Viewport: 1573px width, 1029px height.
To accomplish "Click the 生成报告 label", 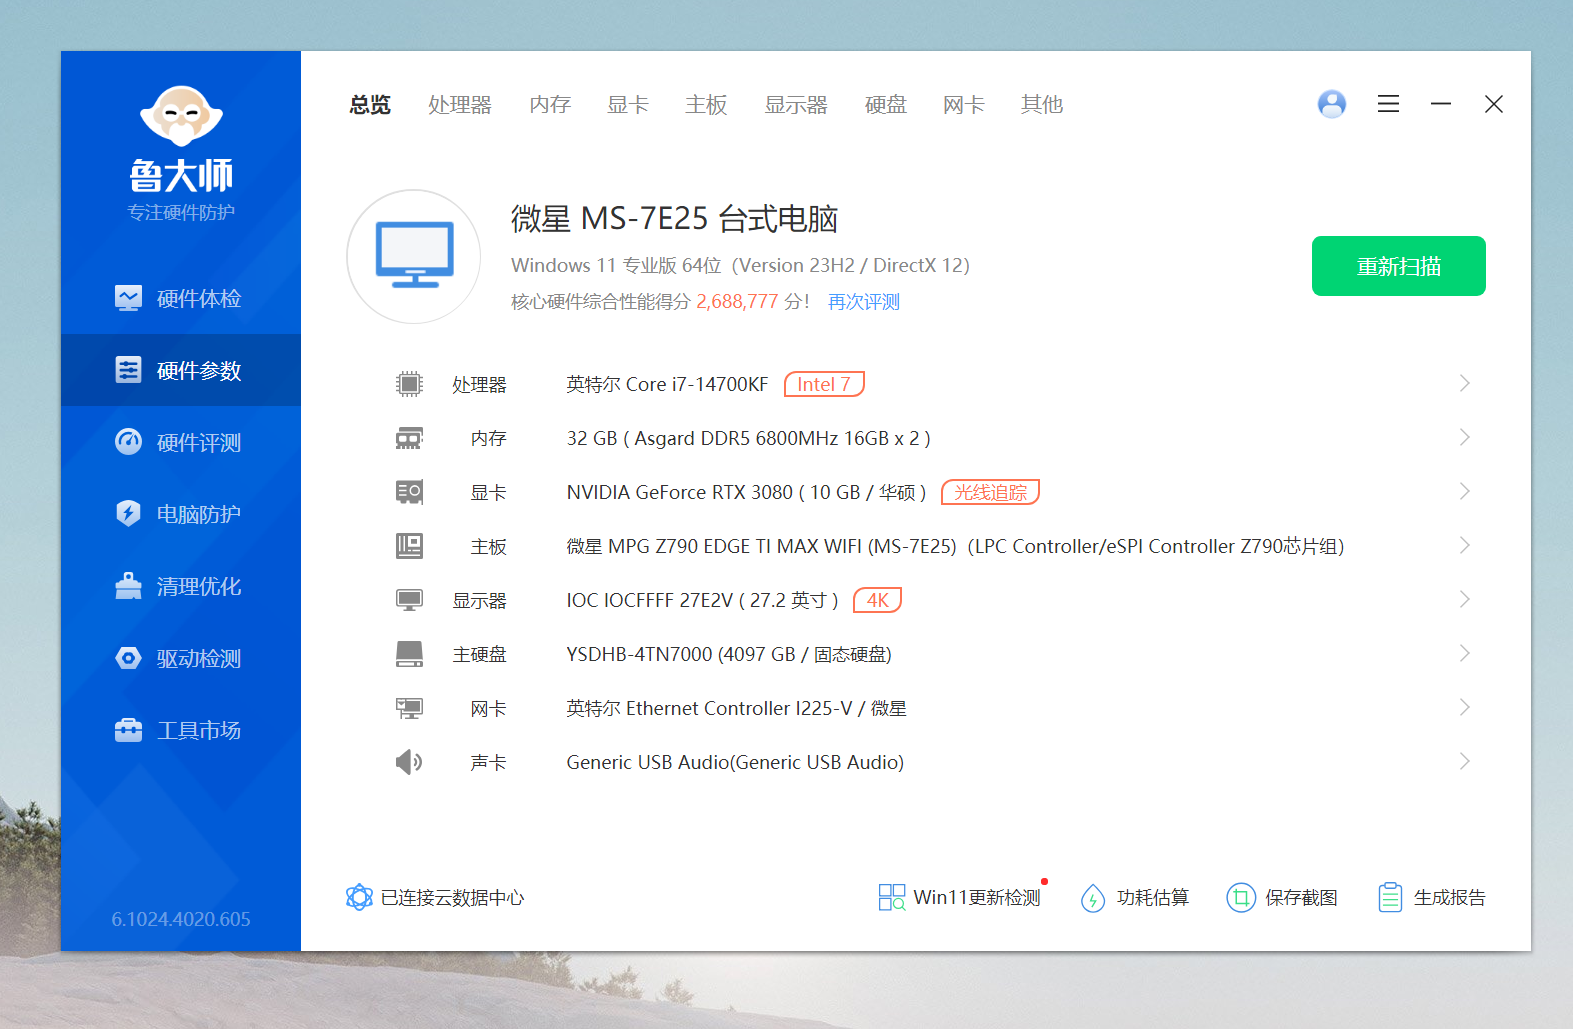I will click(x=1449, y=898).
